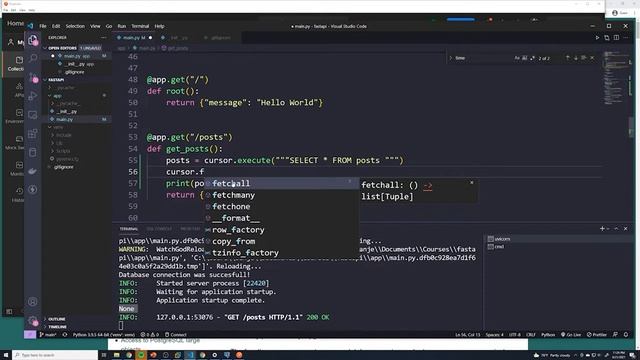Open the File menu
Image resolution: width=640 pixels, height=360 pixels.
(x=42, y=26)
